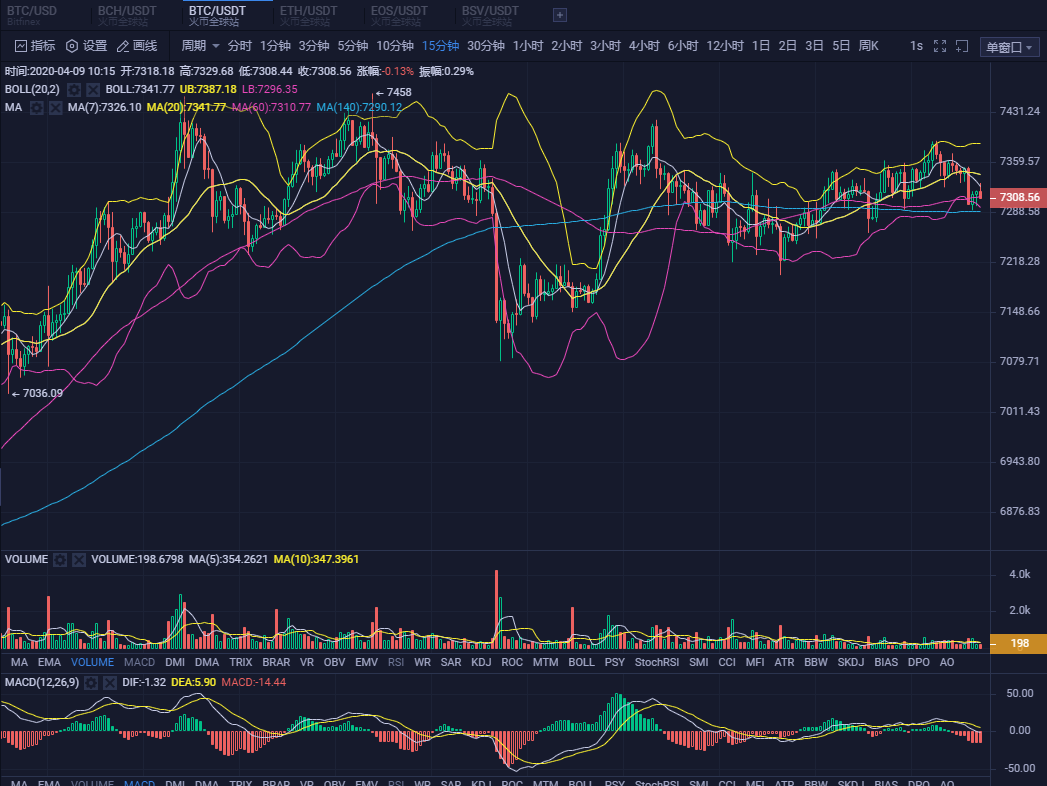Toggle the 1s refresh interval
The image size is (1047, 786).
click(x=916, y=46)
